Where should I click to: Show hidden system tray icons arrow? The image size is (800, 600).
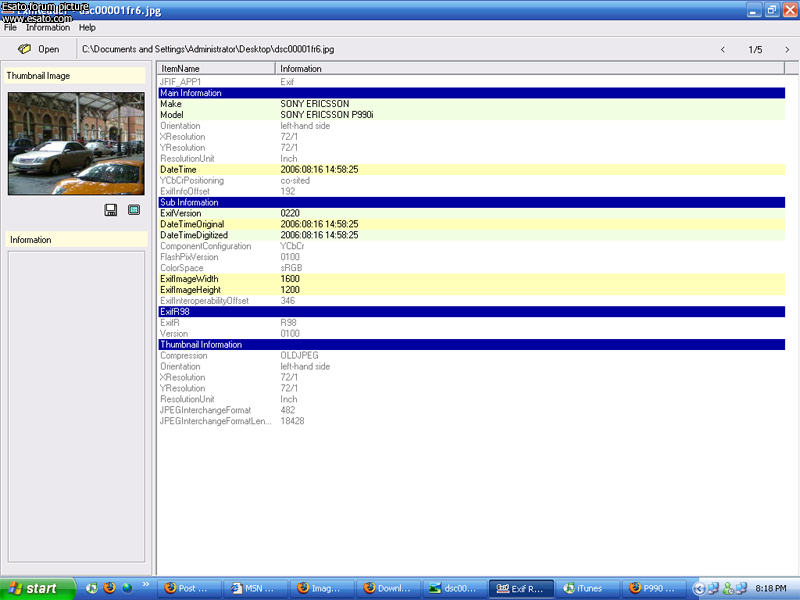[x=699, y=589]
